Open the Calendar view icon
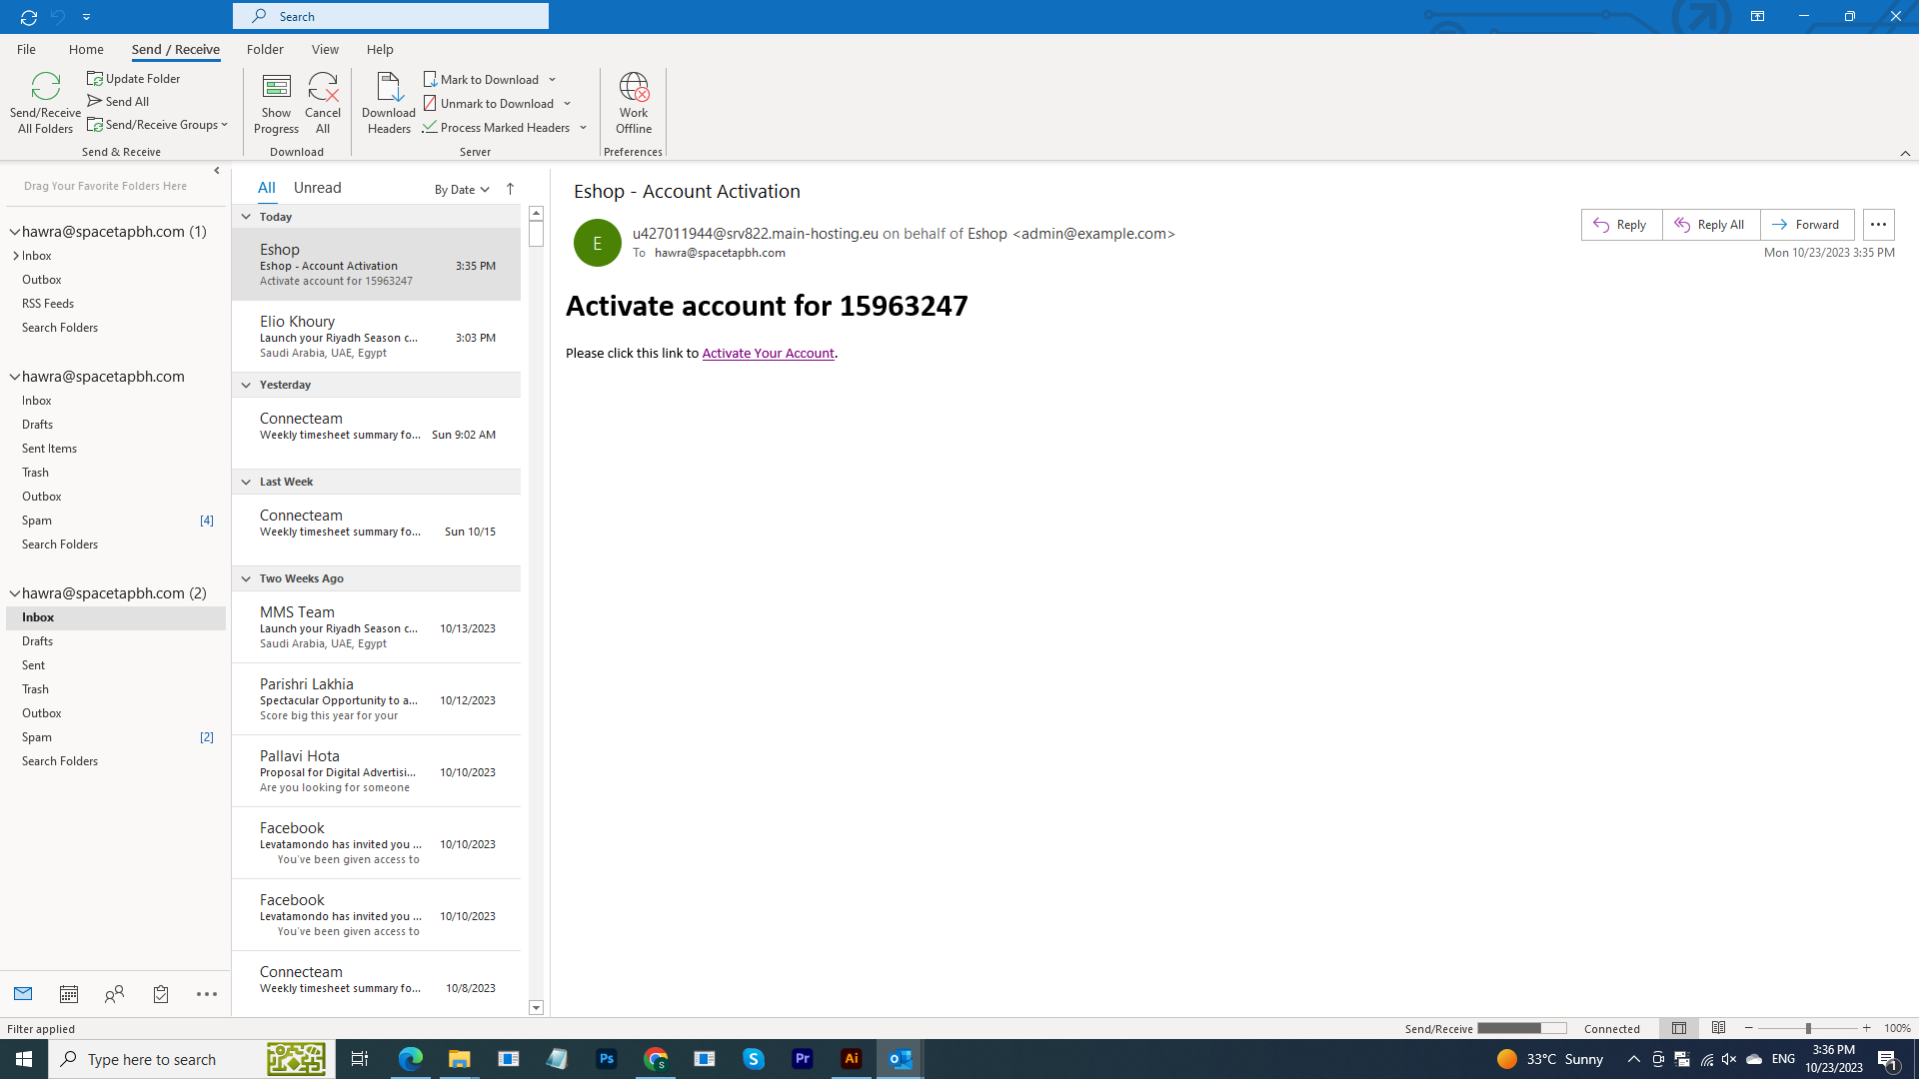 coord(69,994)
